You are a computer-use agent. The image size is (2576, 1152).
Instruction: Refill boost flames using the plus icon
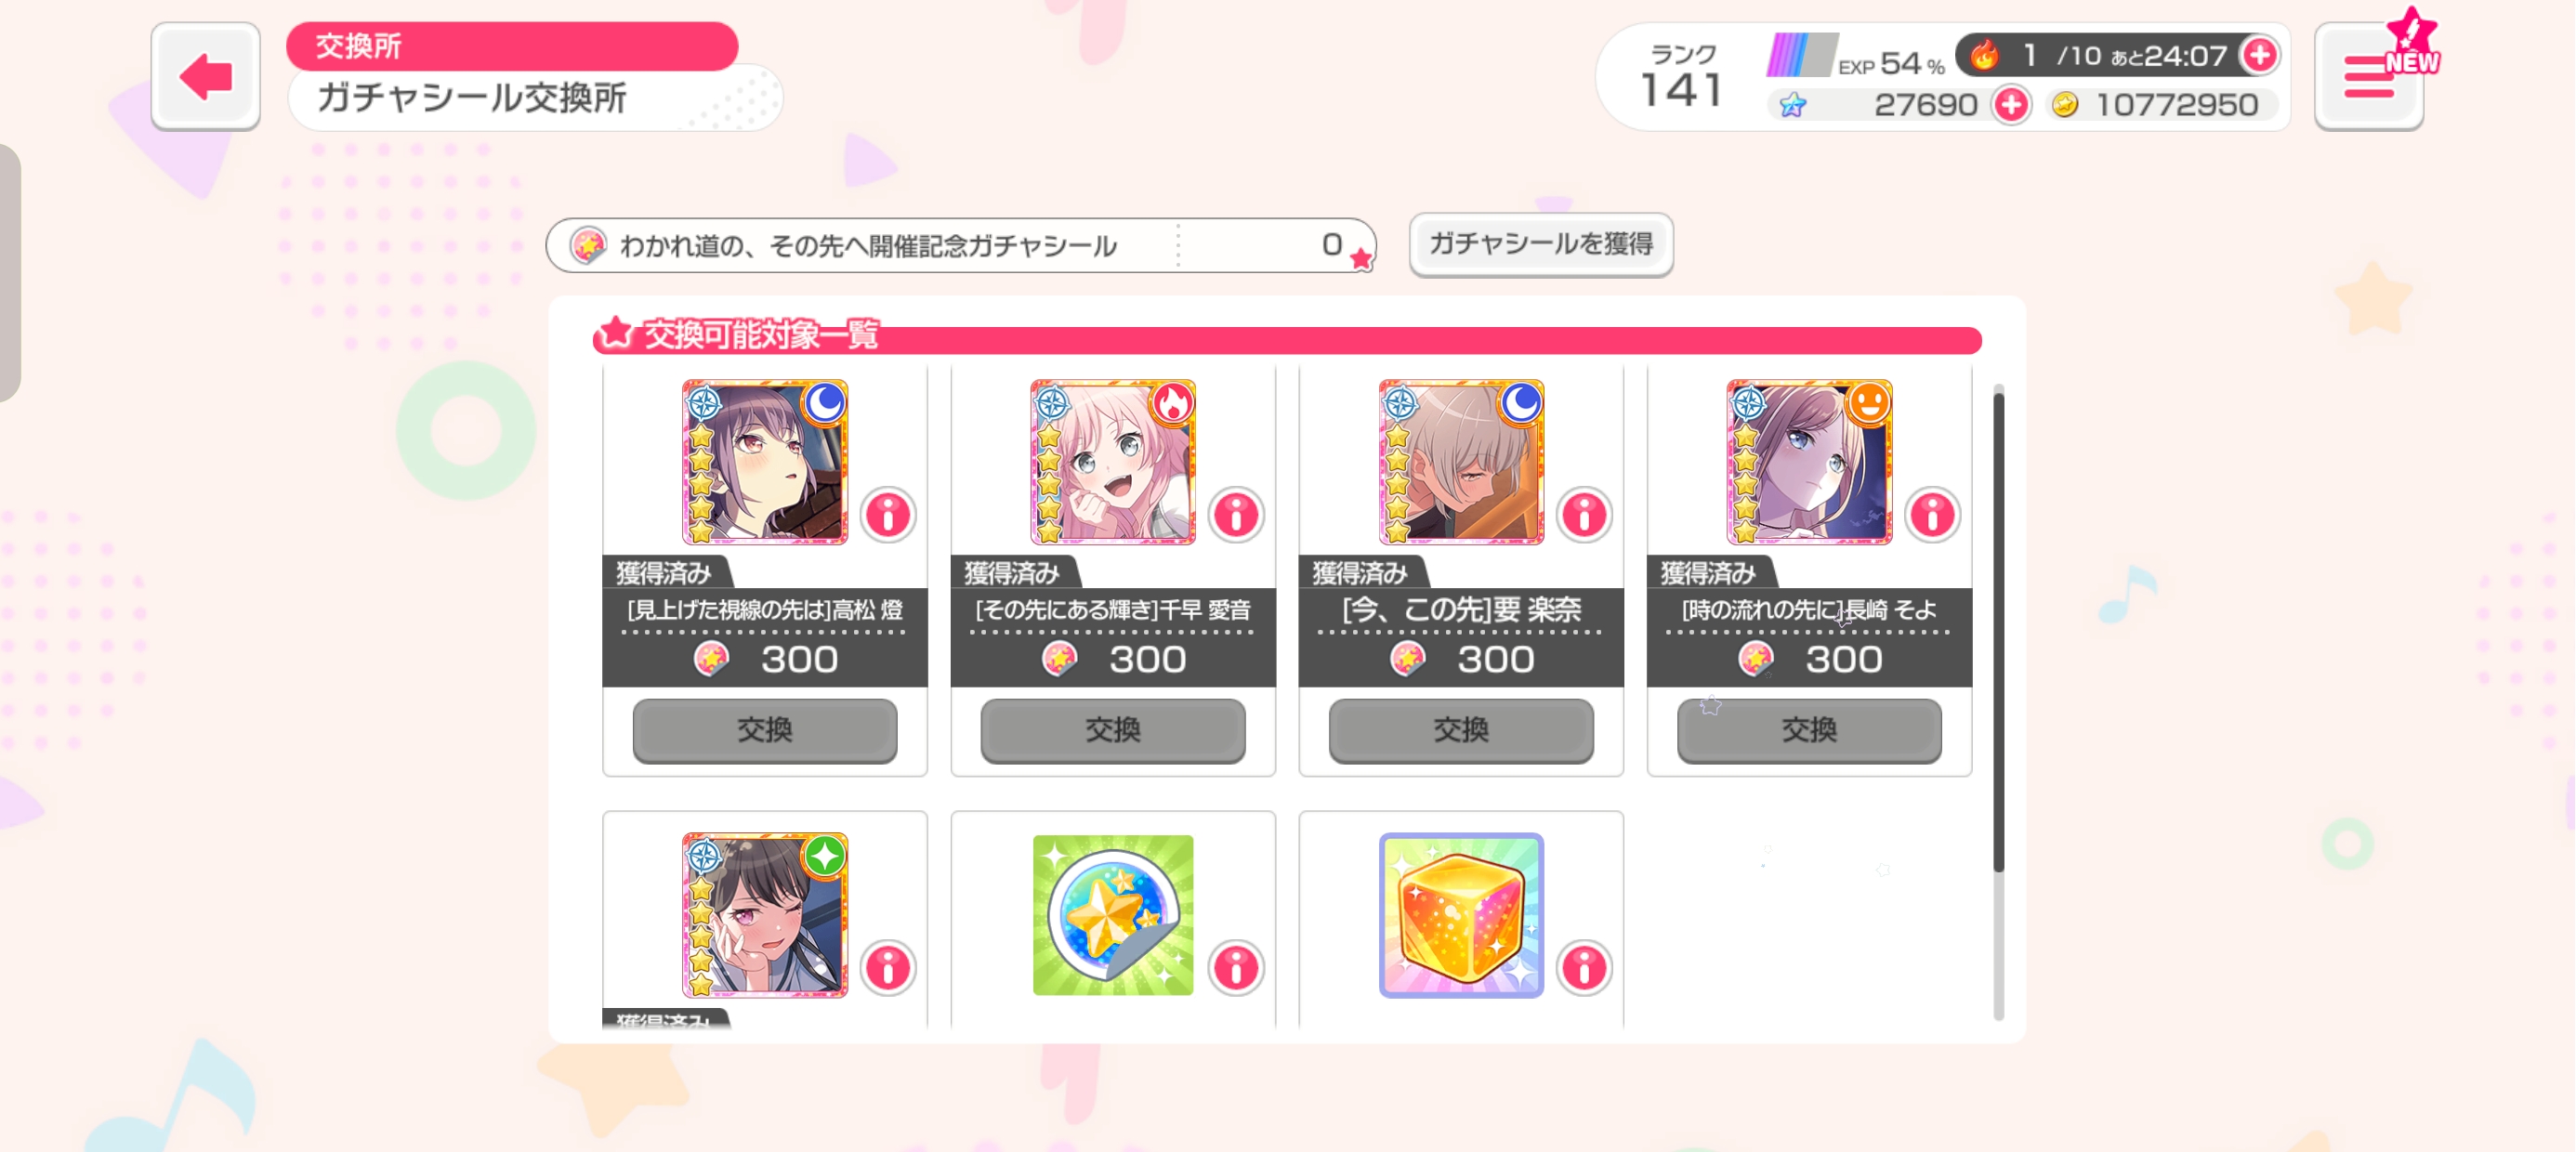2259,55
